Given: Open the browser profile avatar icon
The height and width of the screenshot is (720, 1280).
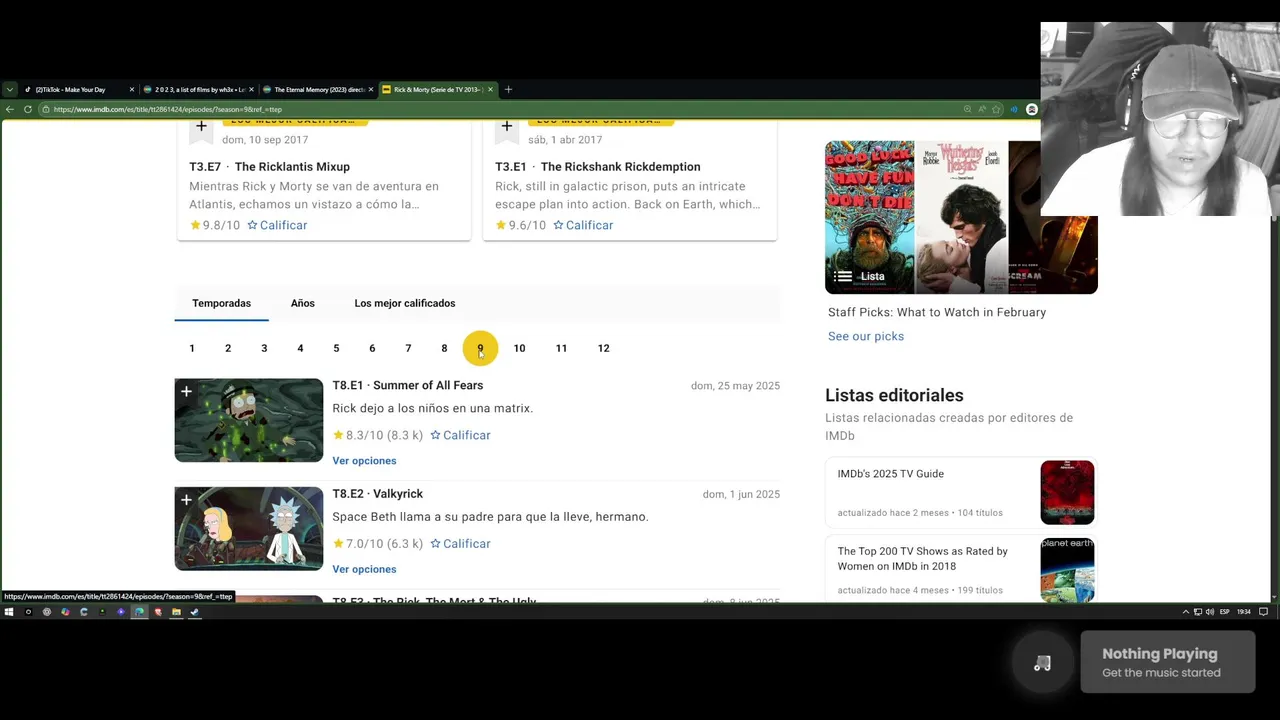Looking at the screenshot, I should 1032,109.
